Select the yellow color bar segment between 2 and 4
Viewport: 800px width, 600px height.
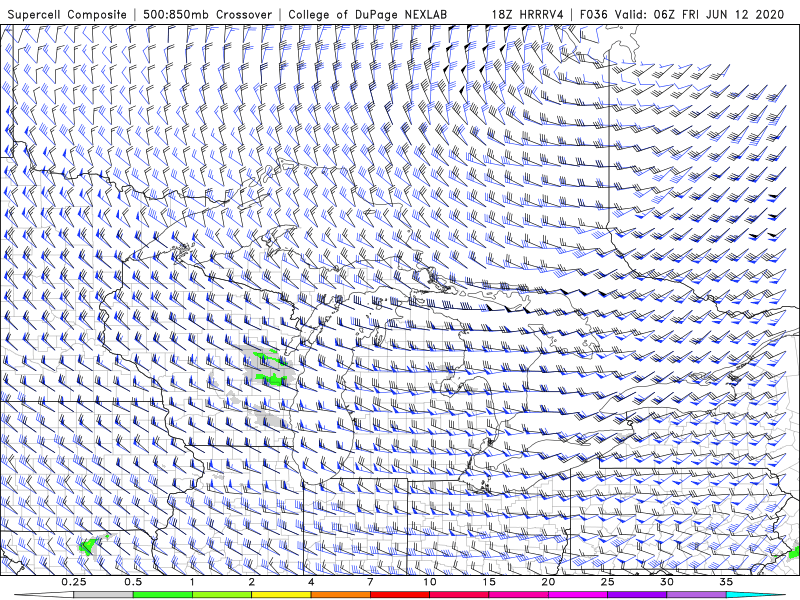coord(281,595)
